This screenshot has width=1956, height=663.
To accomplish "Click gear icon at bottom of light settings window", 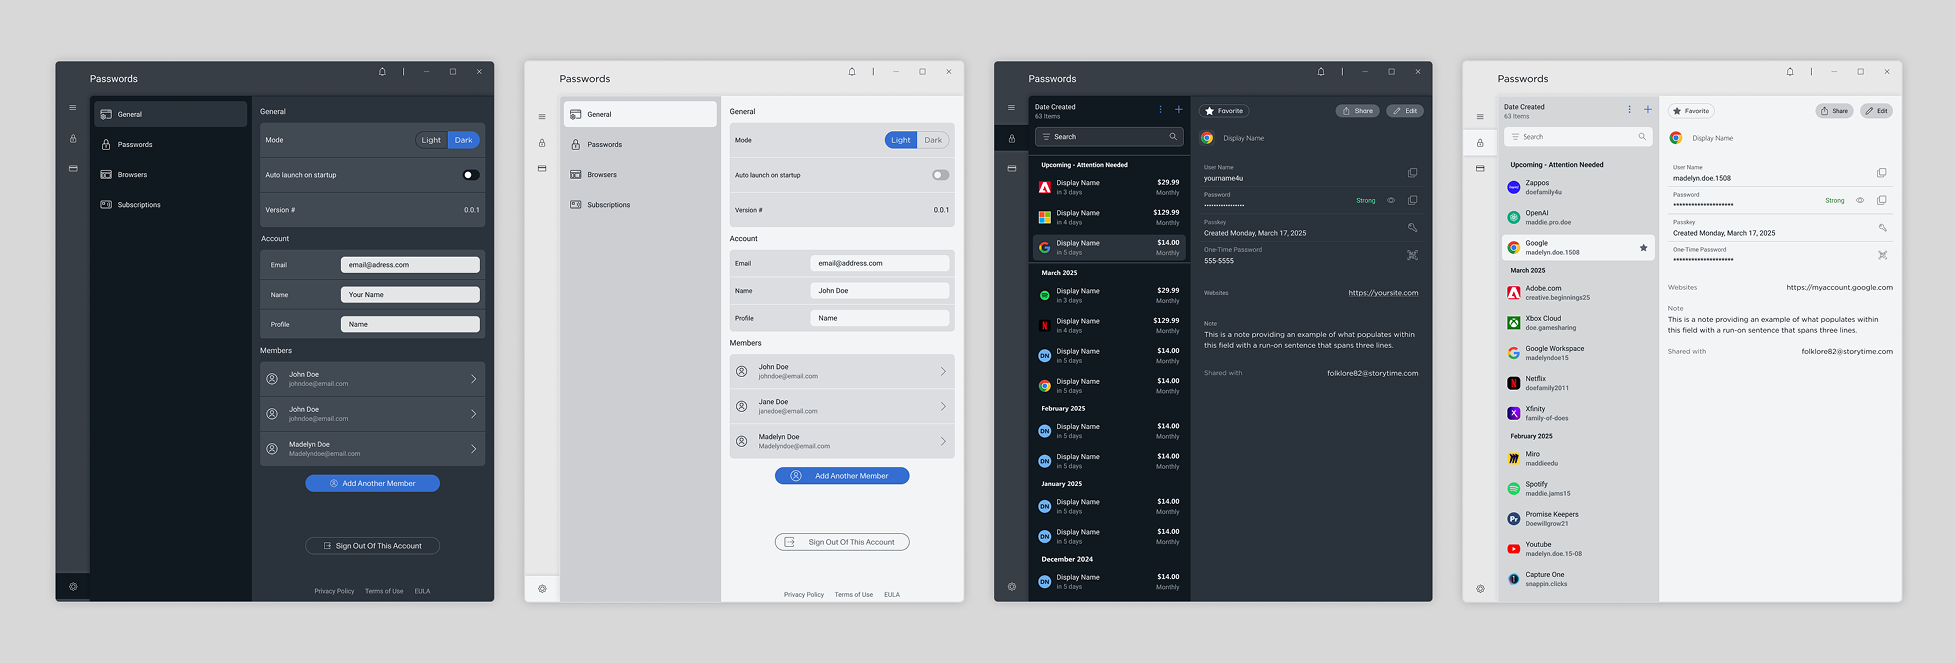I will [x=542, y=589].
